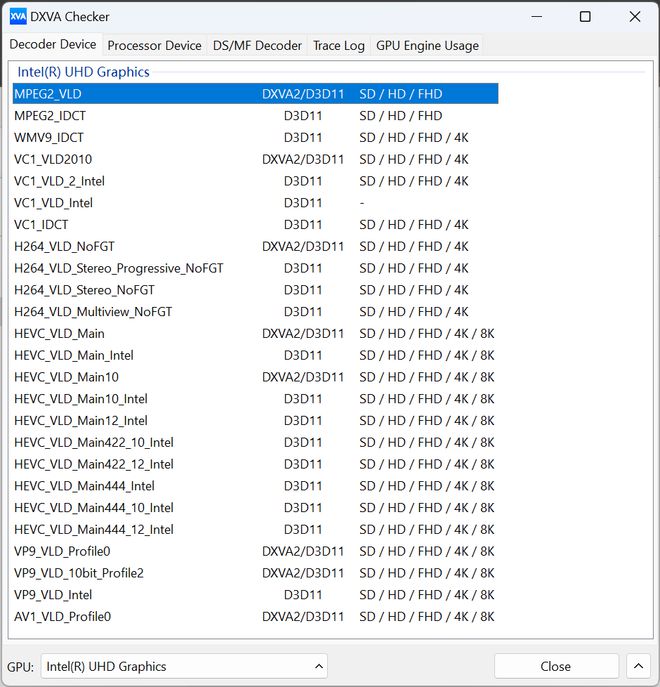Close window with the title bar X
The image size is (660, 687).
635,17
